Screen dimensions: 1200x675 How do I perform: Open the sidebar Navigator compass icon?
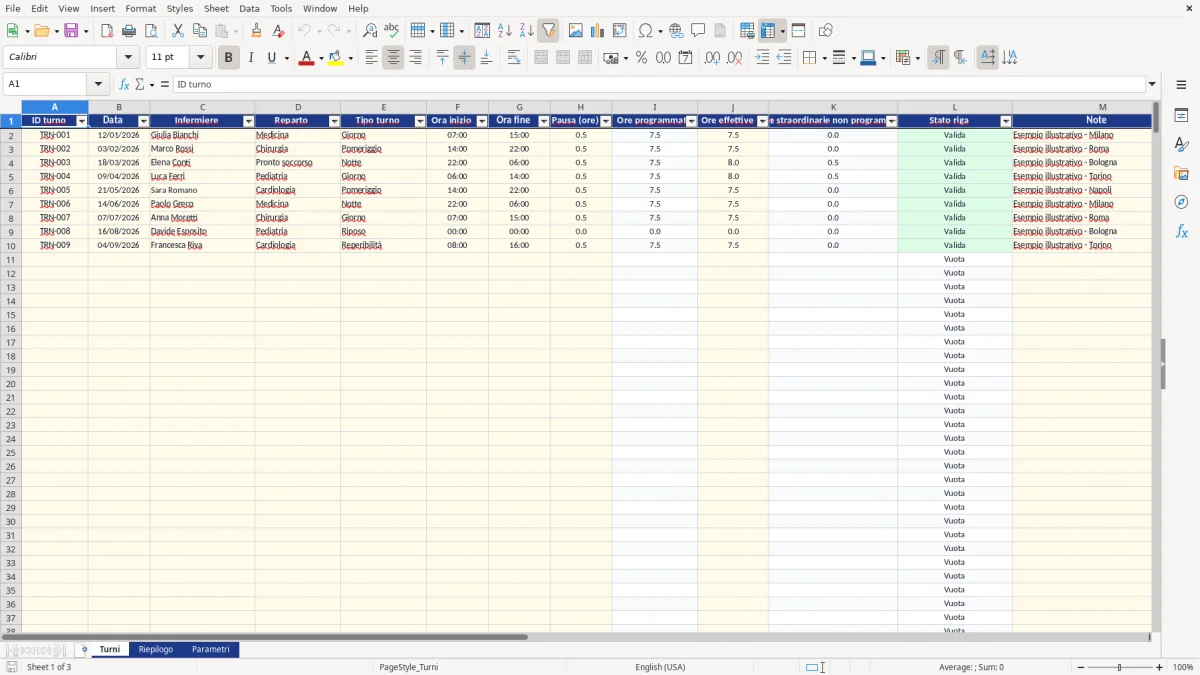coord(1181,202)
